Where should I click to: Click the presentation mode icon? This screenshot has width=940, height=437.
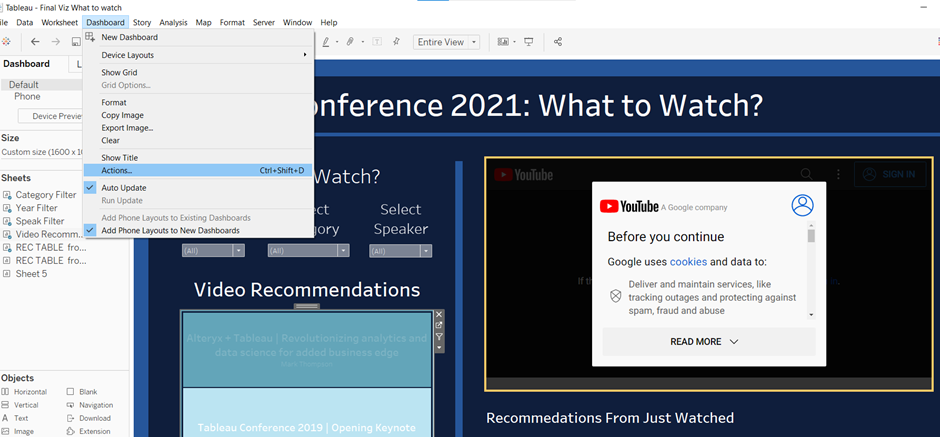(528, 42)
